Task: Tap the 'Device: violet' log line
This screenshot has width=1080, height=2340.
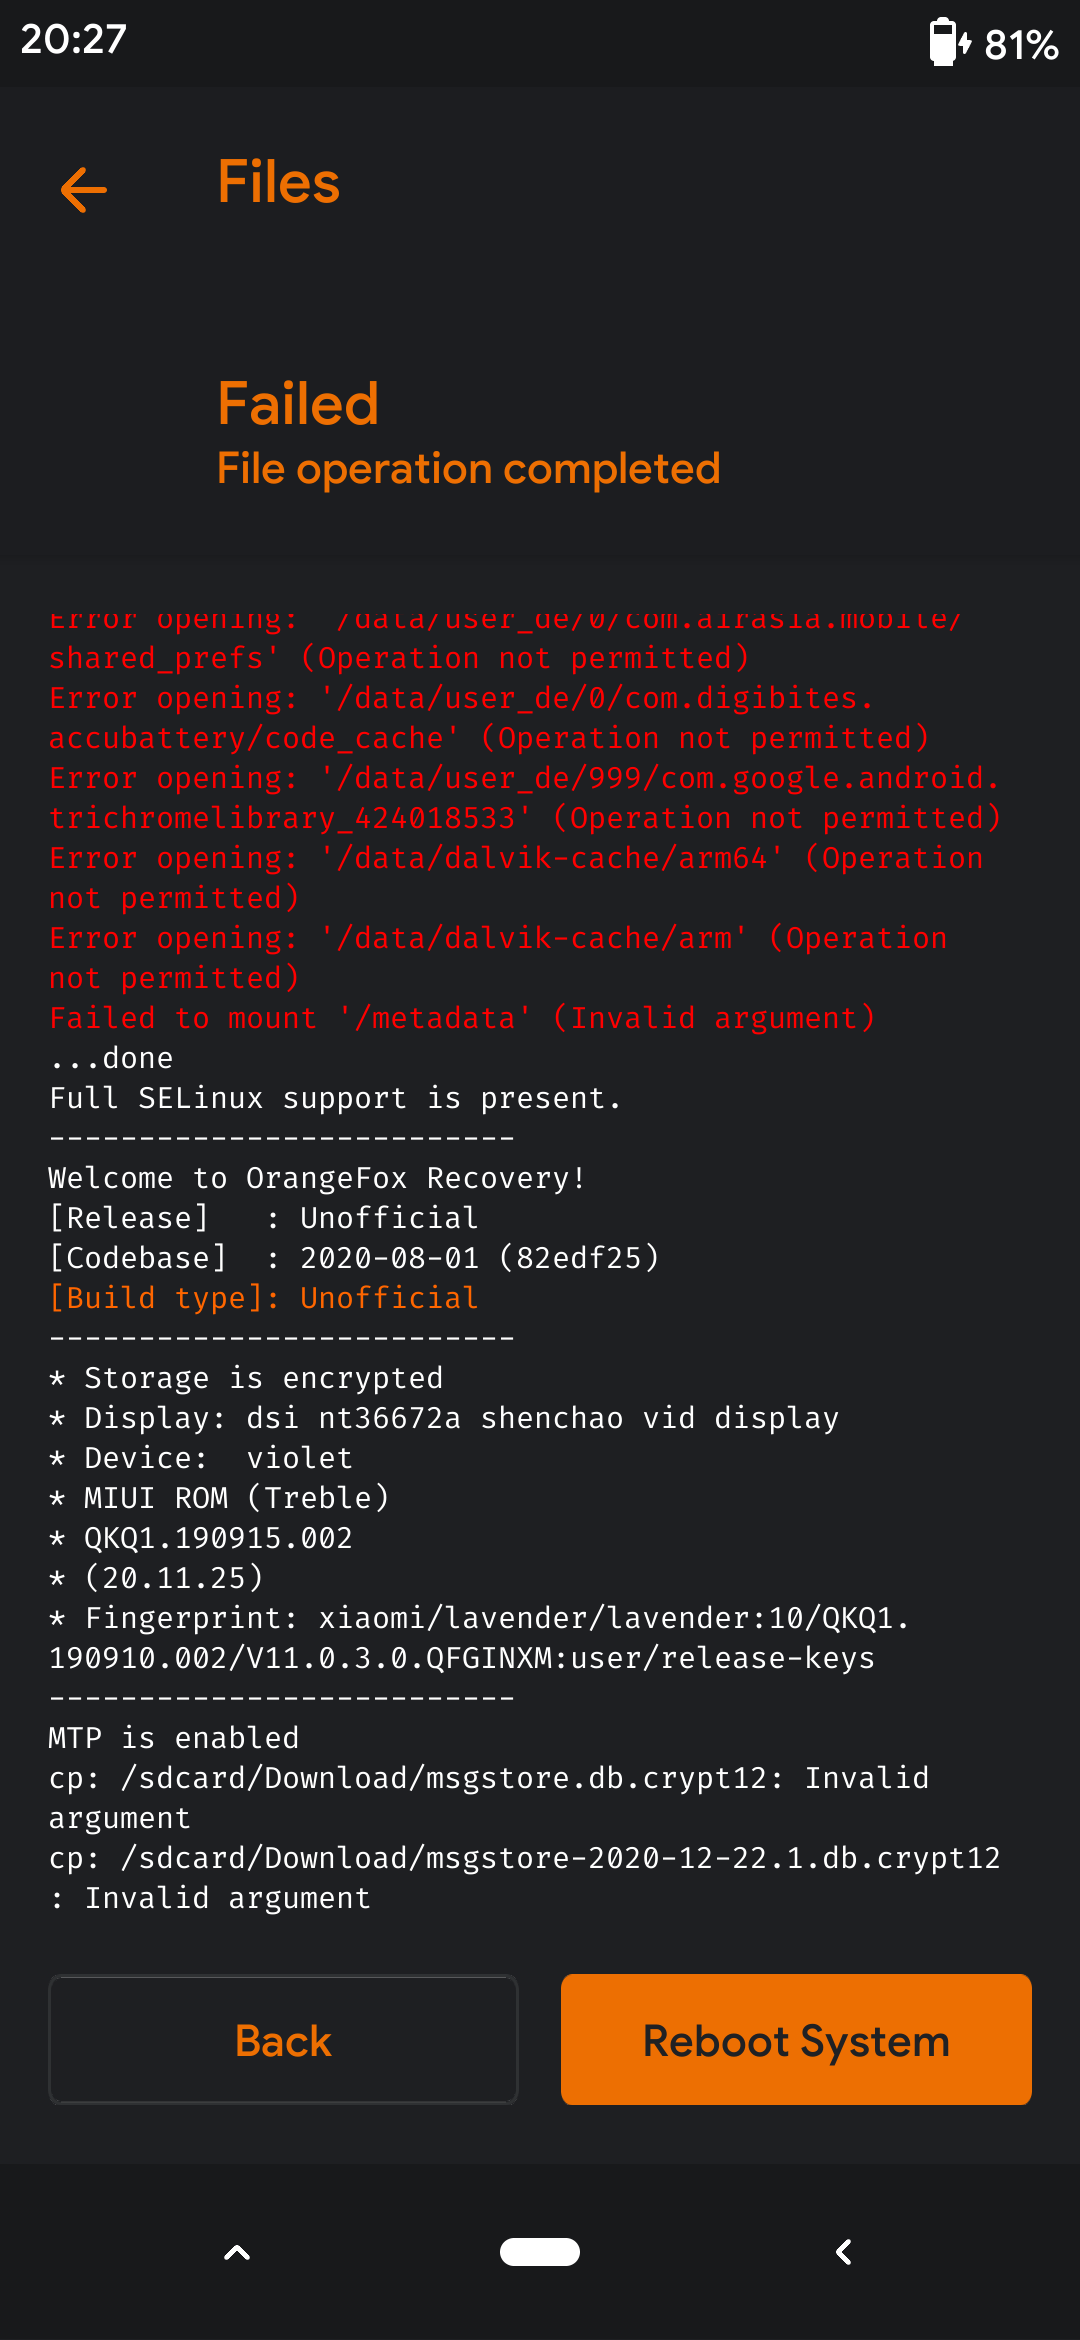Action: pyautogui.click(x=201, y=1458)
